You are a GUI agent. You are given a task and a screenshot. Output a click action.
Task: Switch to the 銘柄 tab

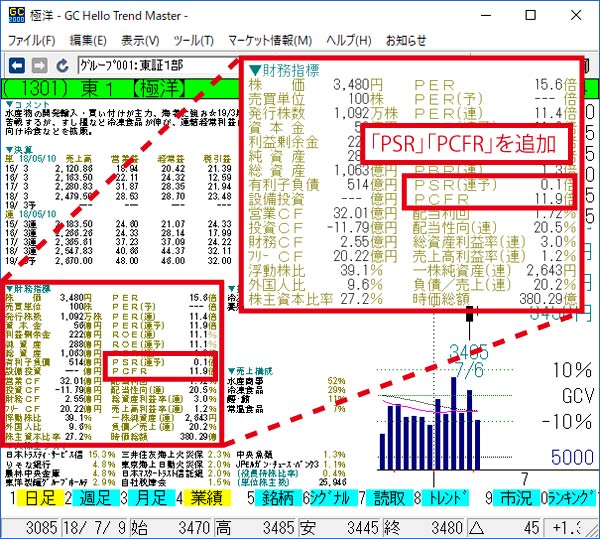pyautogui.click(x=278, y=498)
